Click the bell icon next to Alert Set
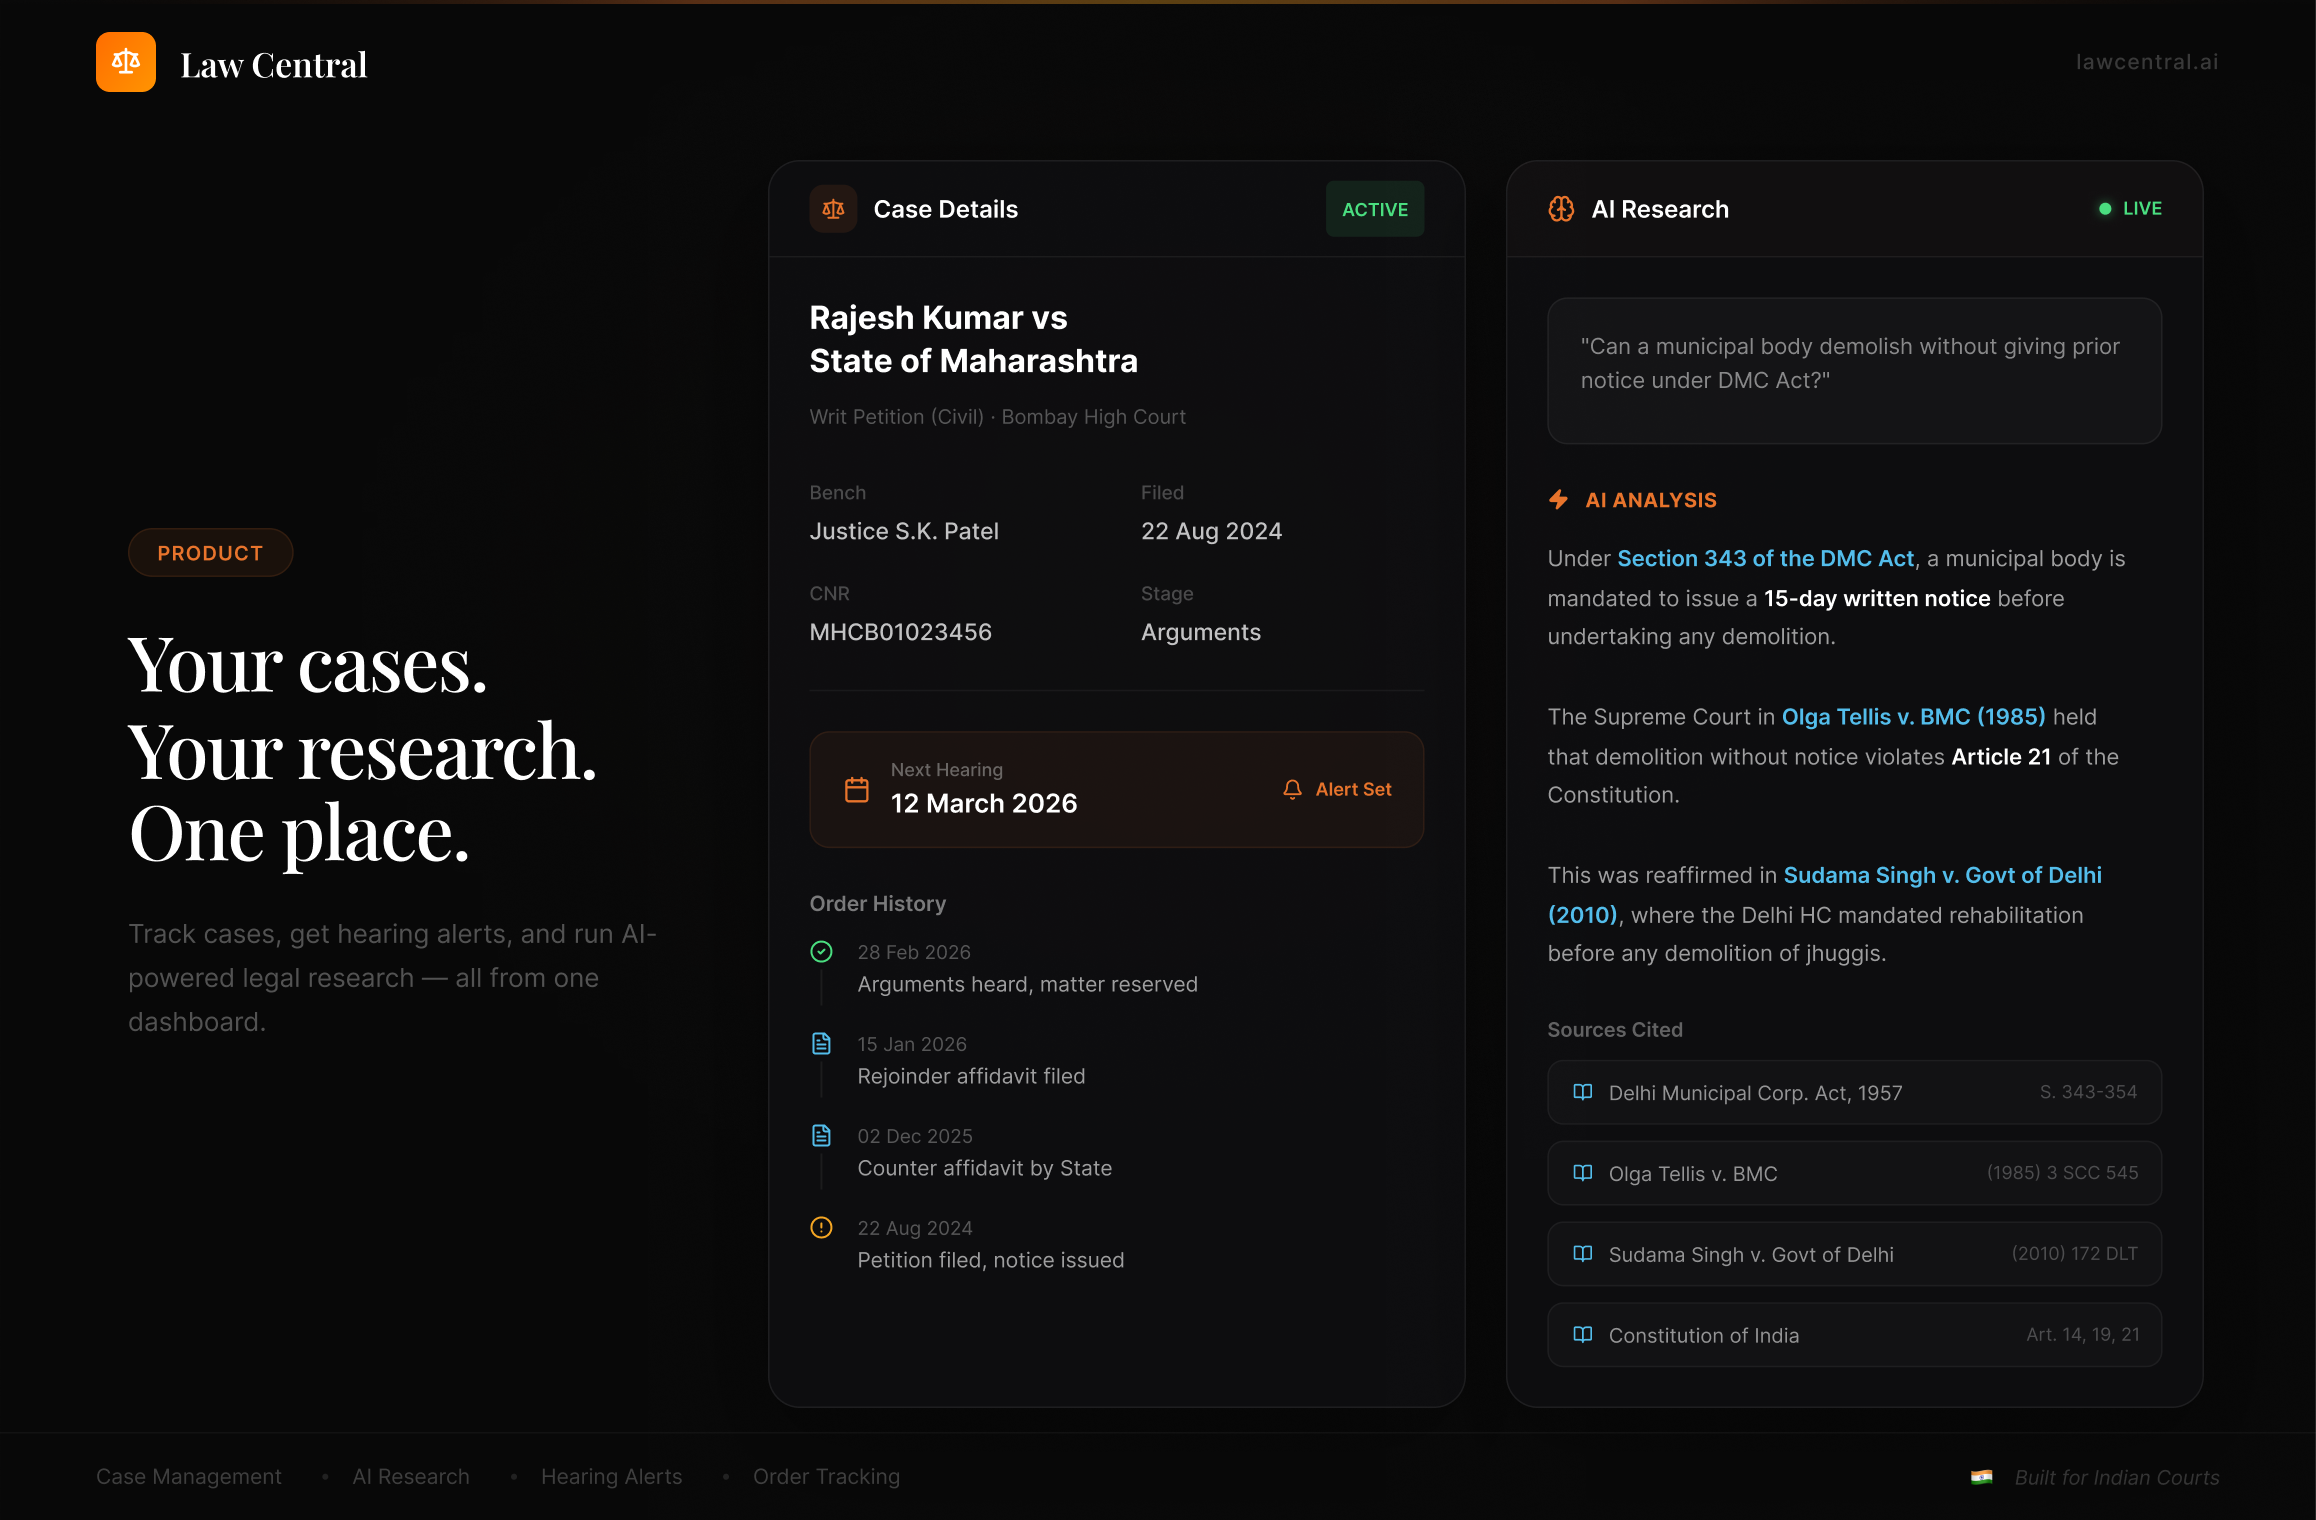The width and height of the screenshot is (2316, 1520). point(1291,789)
